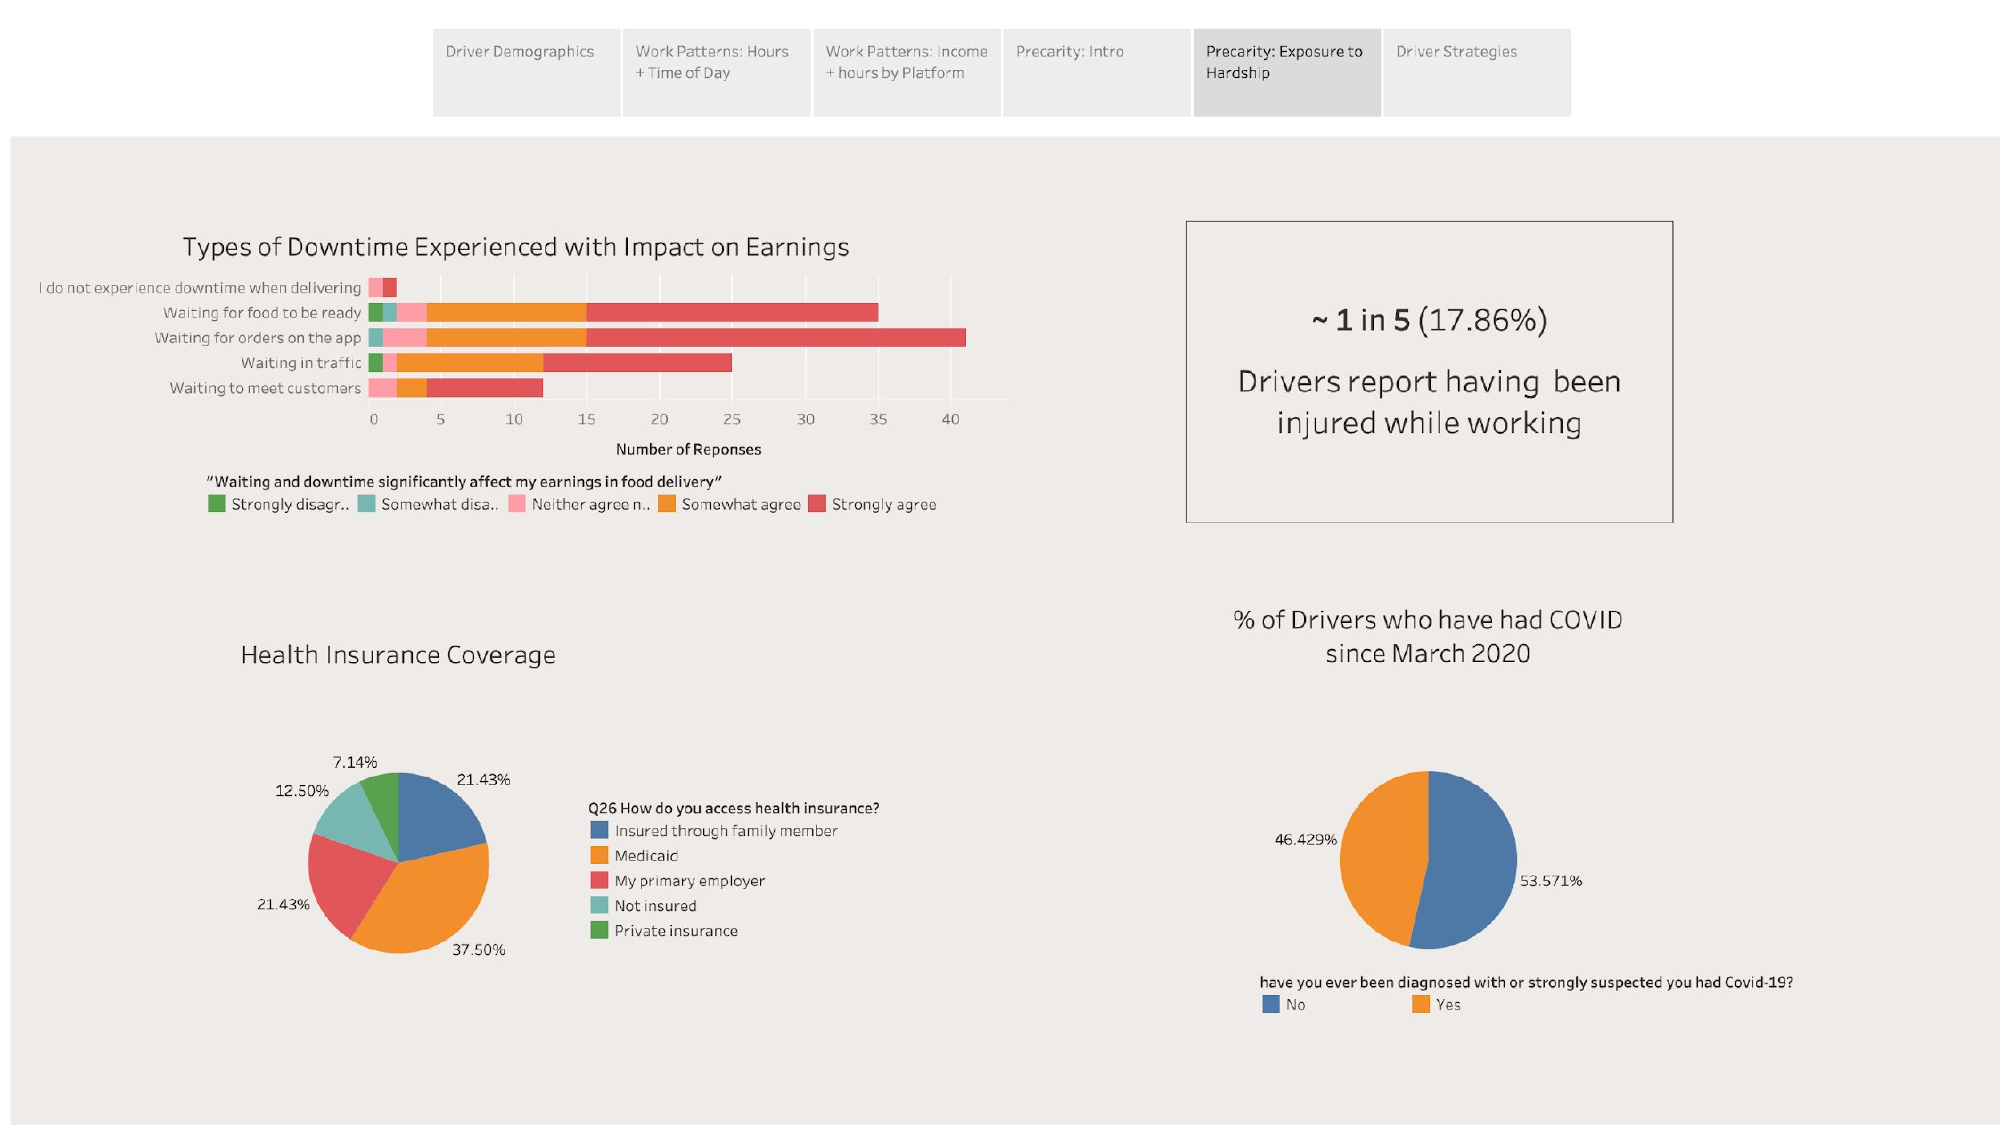The height and width of the screenshot is (1125, 2000).
Task: Click red segment of orders-on-app bar
Action: (x=775, y=338)
